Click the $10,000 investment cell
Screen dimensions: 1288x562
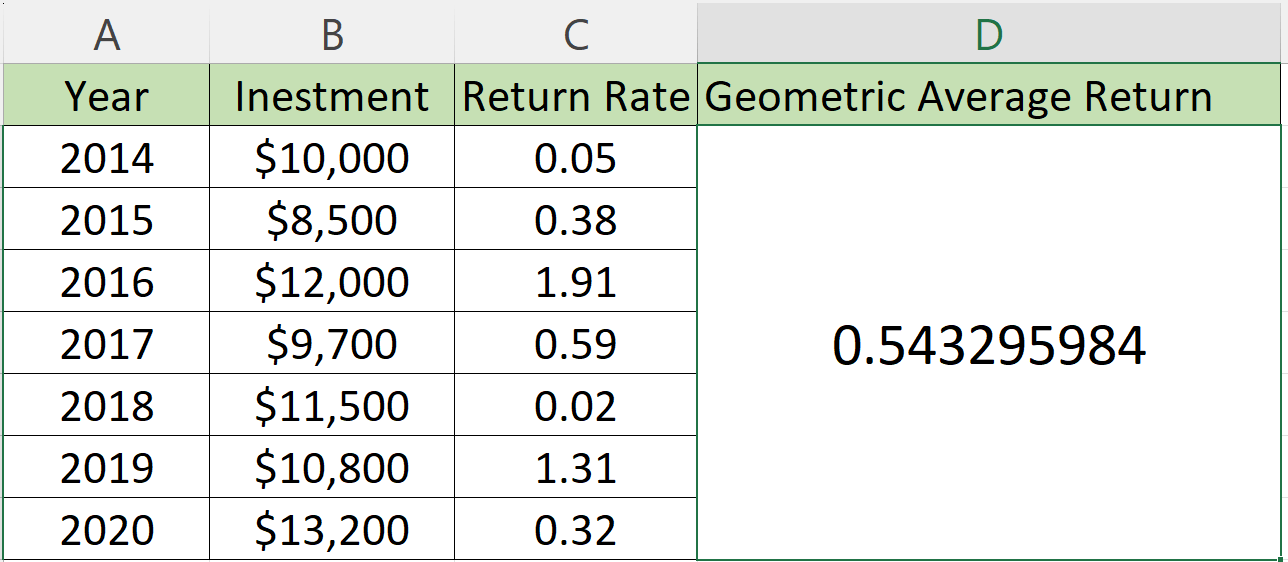(332, 157)
